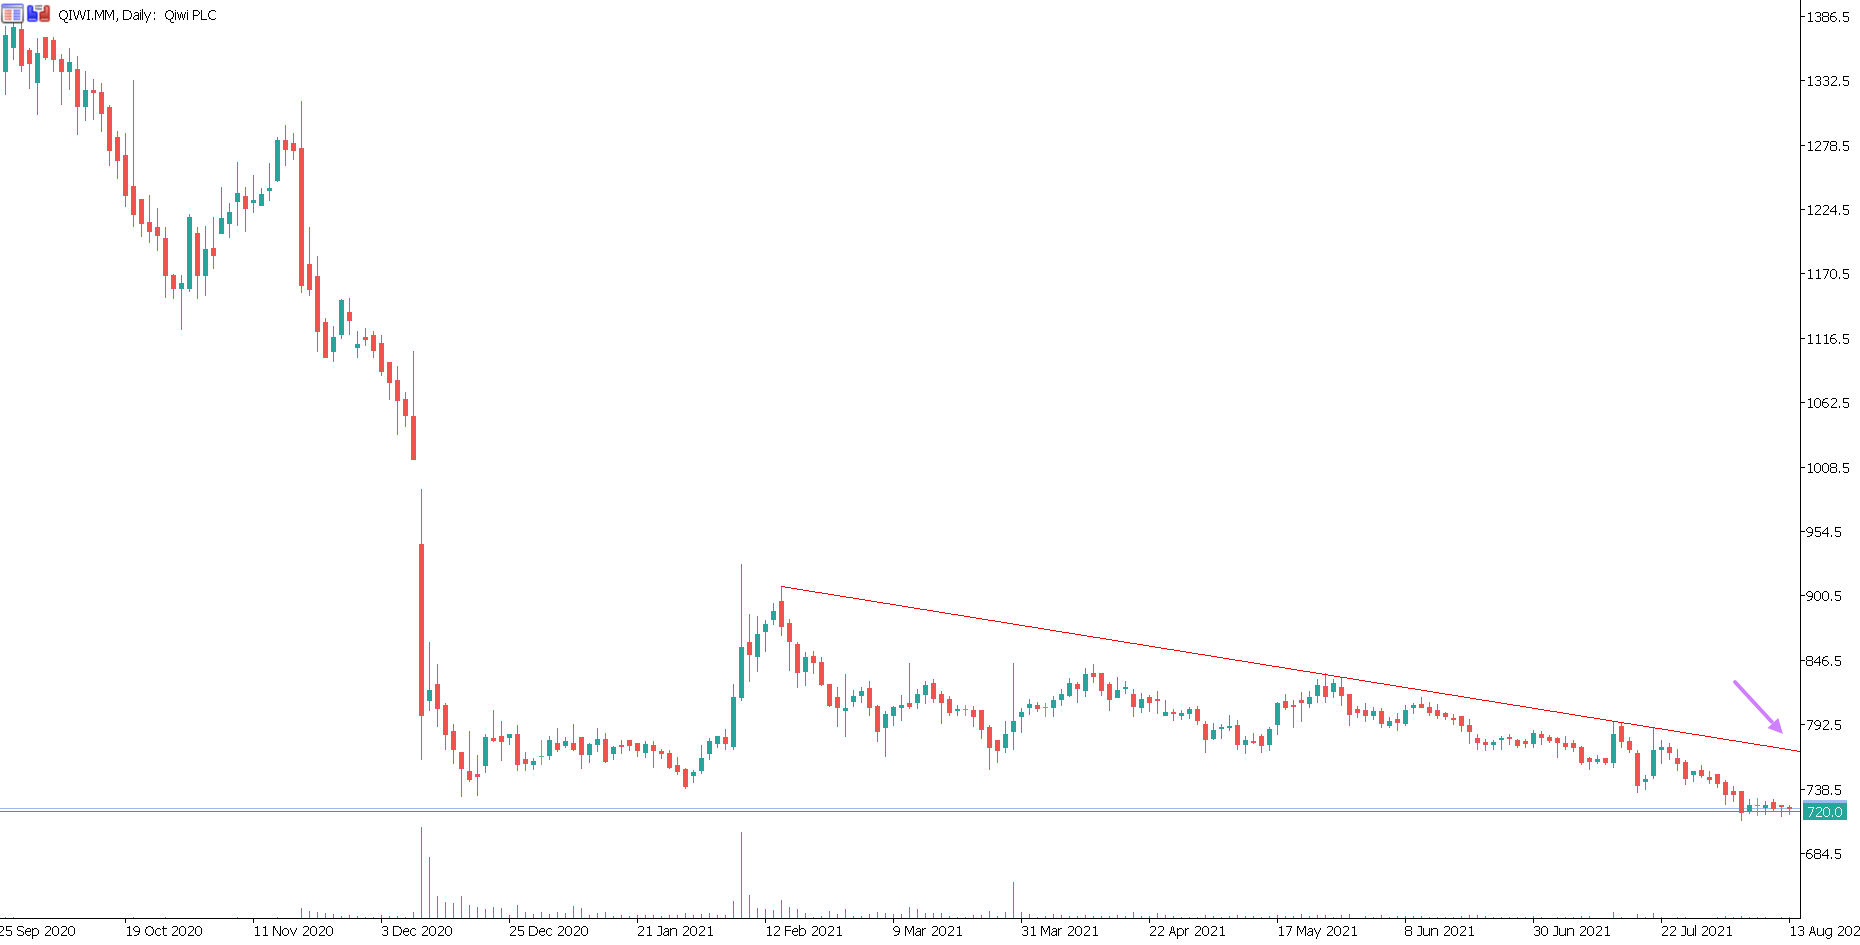Click the 1386.5 price scale label
The width and height of the screenshot is (1860, 945).
[x=1826, y=17]
